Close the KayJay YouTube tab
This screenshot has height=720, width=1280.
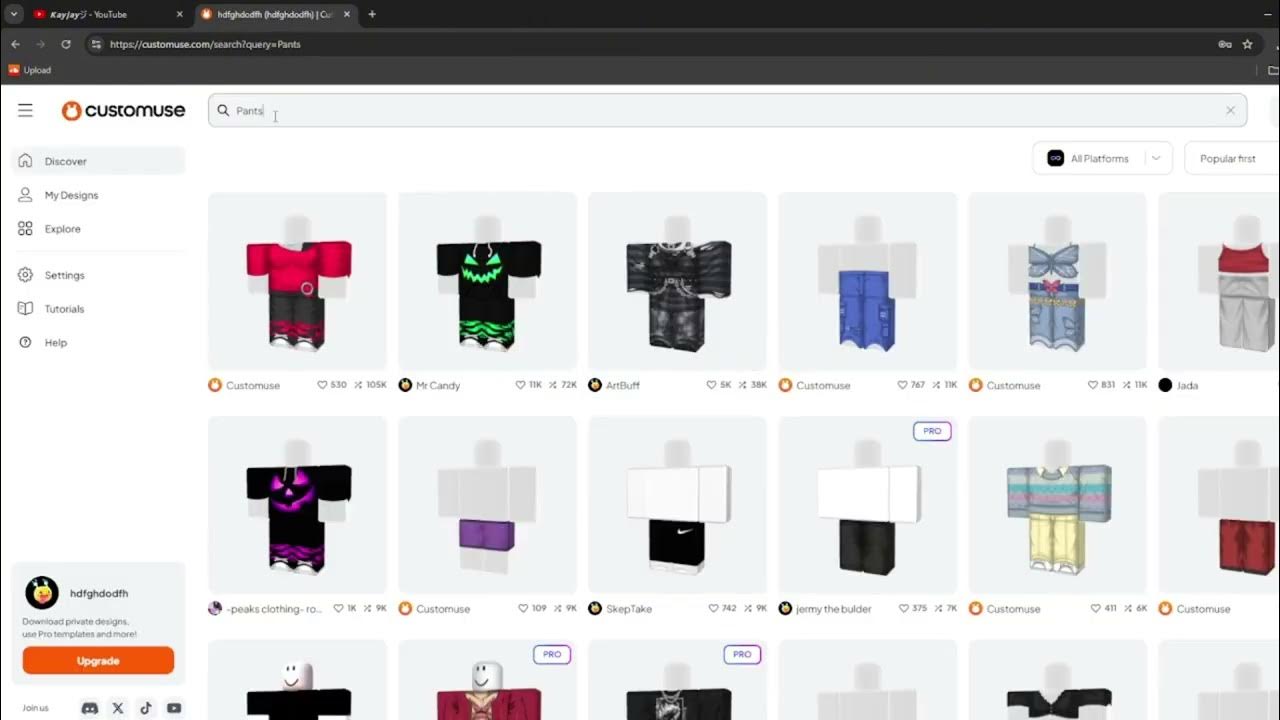point(180,14)
